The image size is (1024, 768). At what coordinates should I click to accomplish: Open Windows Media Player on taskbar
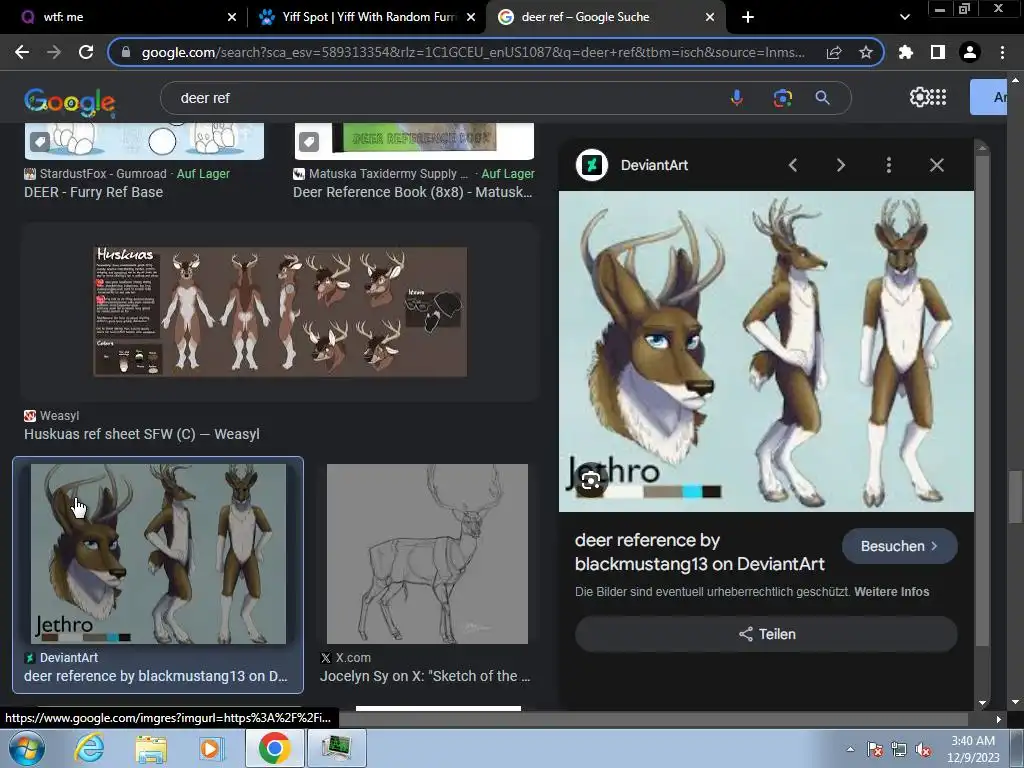tap(212, 748)
